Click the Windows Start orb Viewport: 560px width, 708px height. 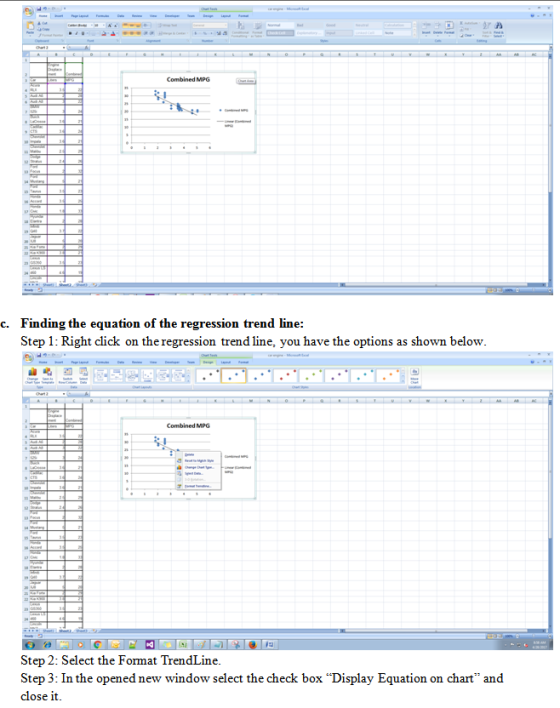pos(30,644)
